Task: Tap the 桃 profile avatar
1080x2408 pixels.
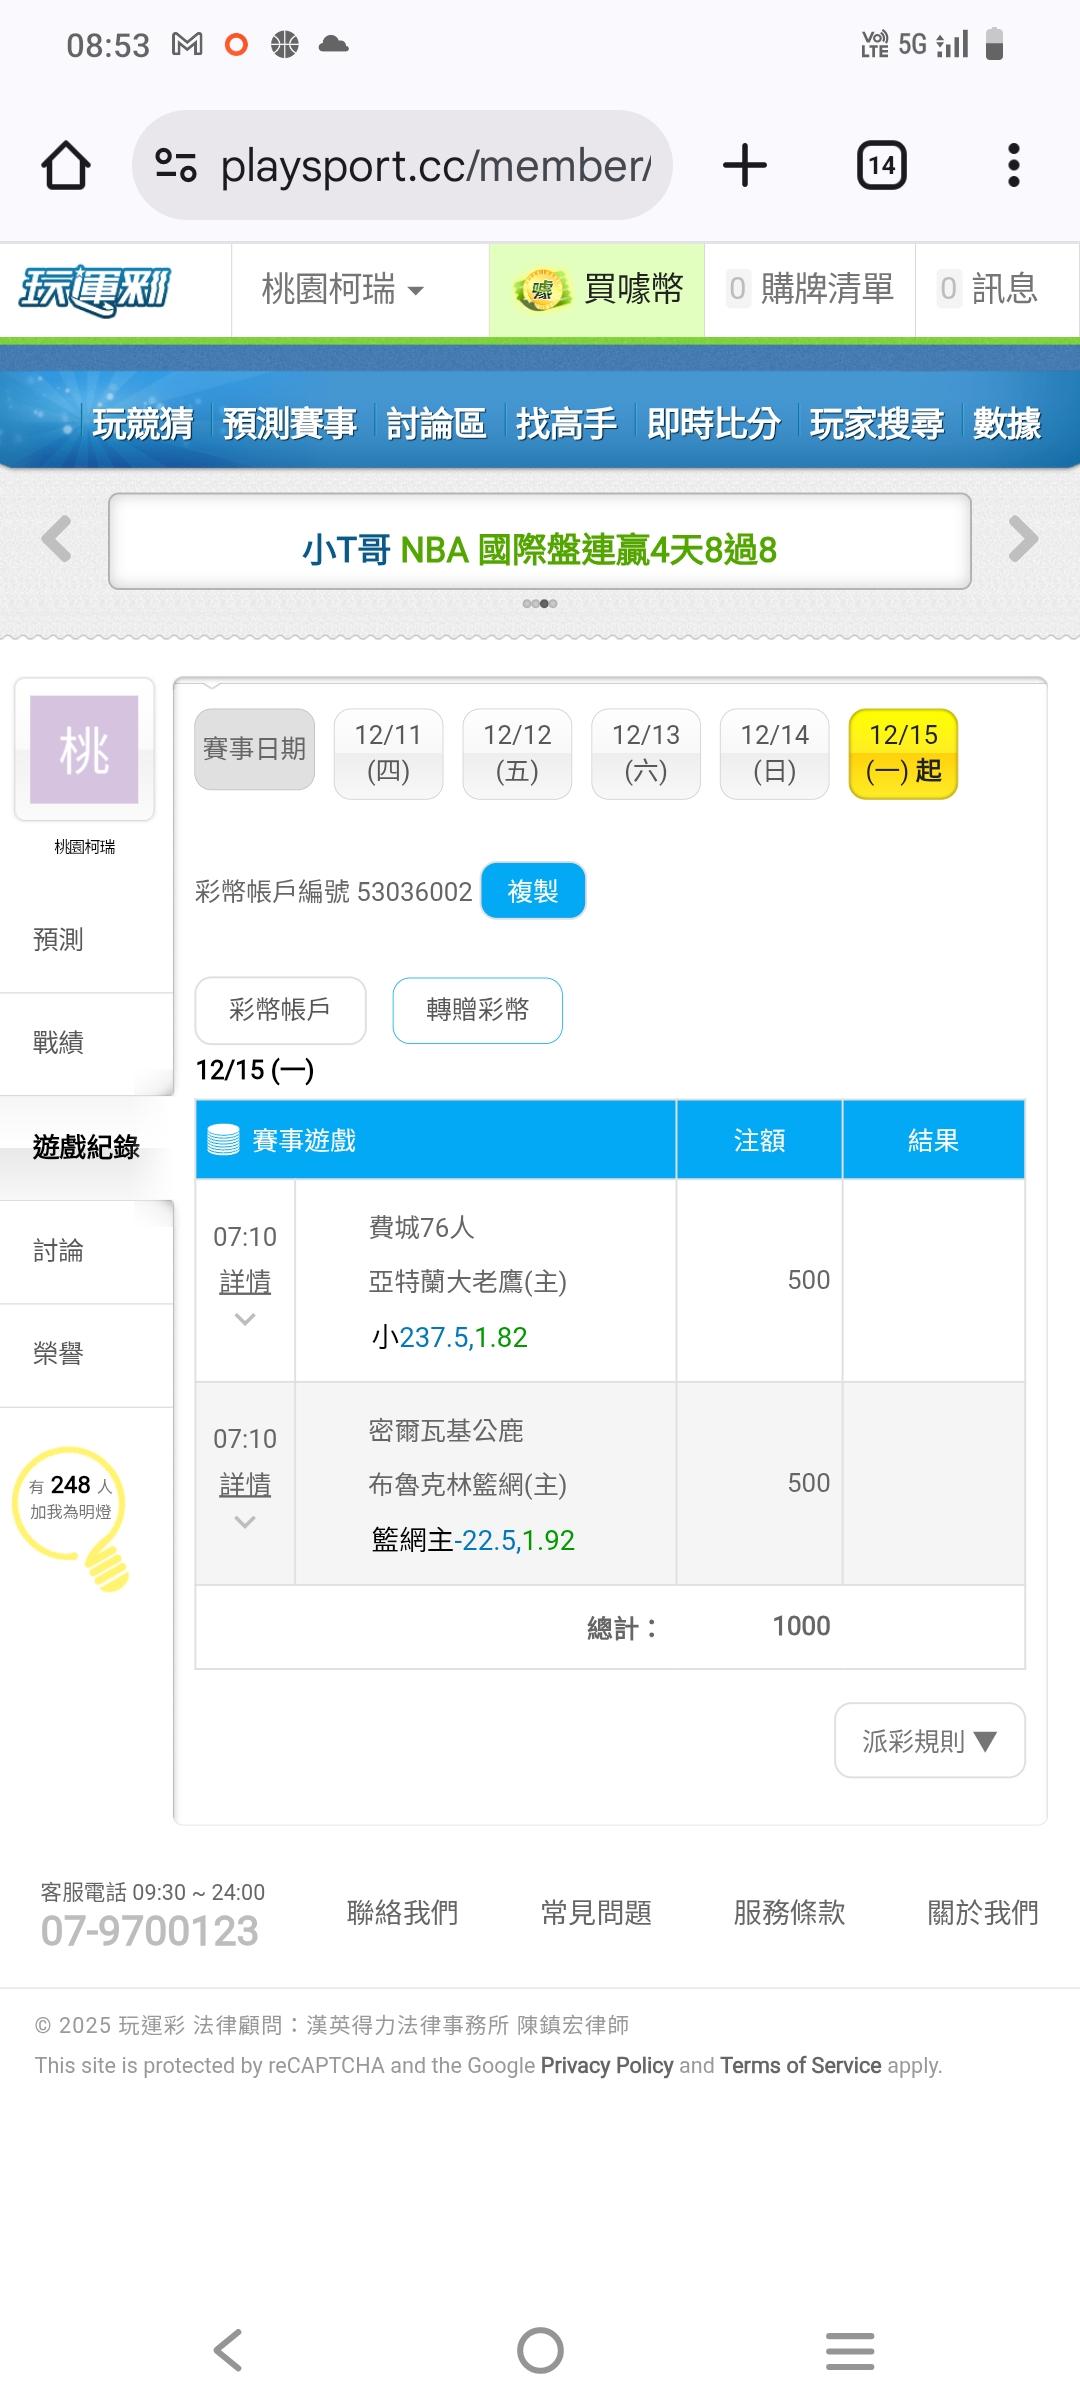Action: 84,749
